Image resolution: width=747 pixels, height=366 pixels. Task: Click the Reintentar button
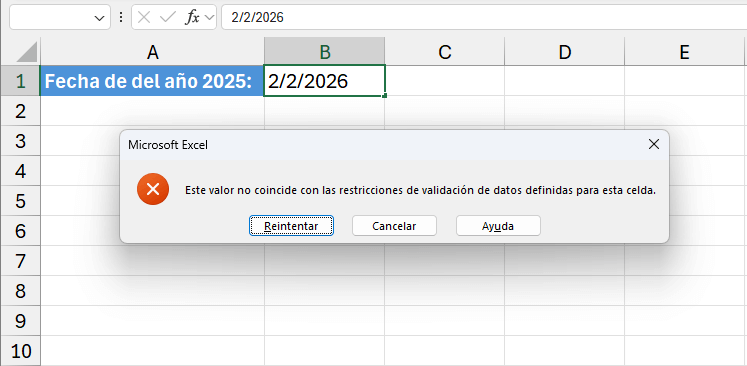[291, 225]
